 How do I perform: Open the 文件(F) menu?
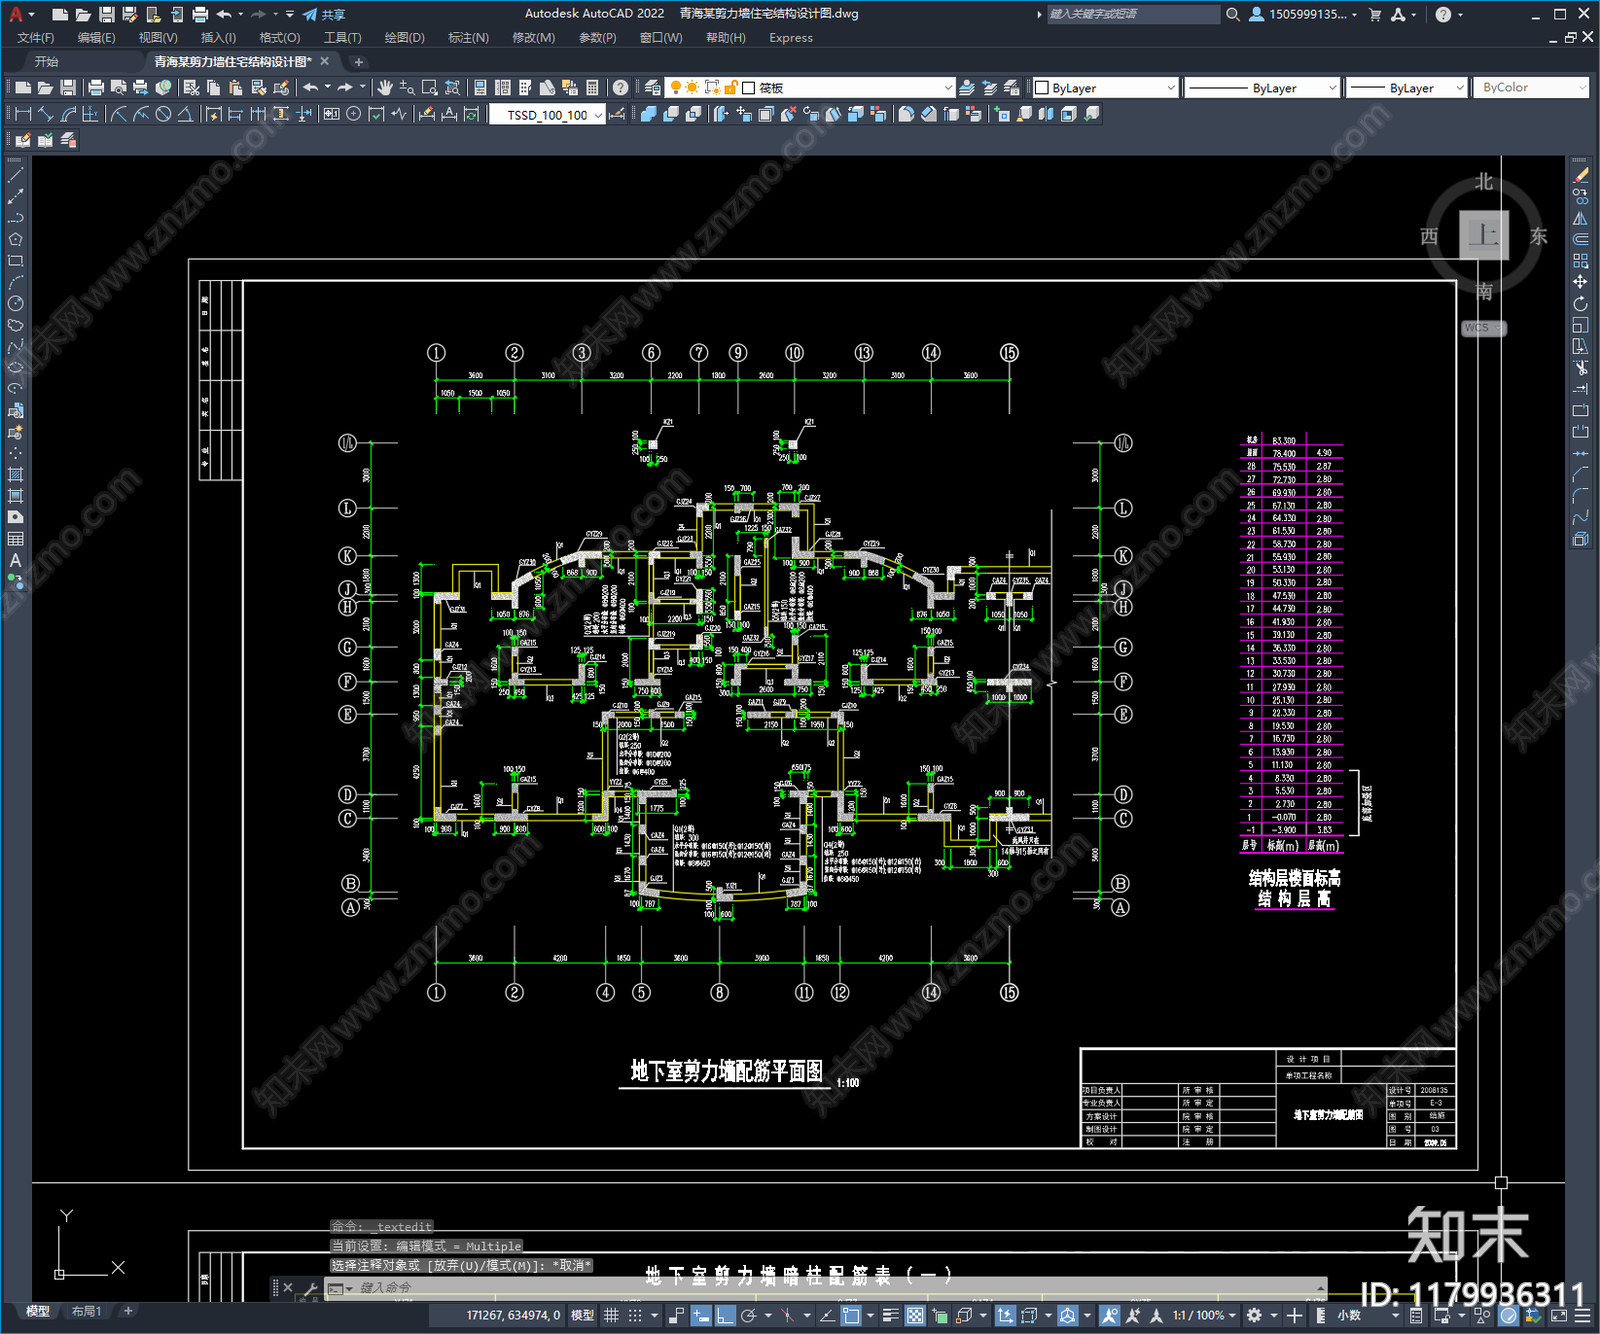35,38
